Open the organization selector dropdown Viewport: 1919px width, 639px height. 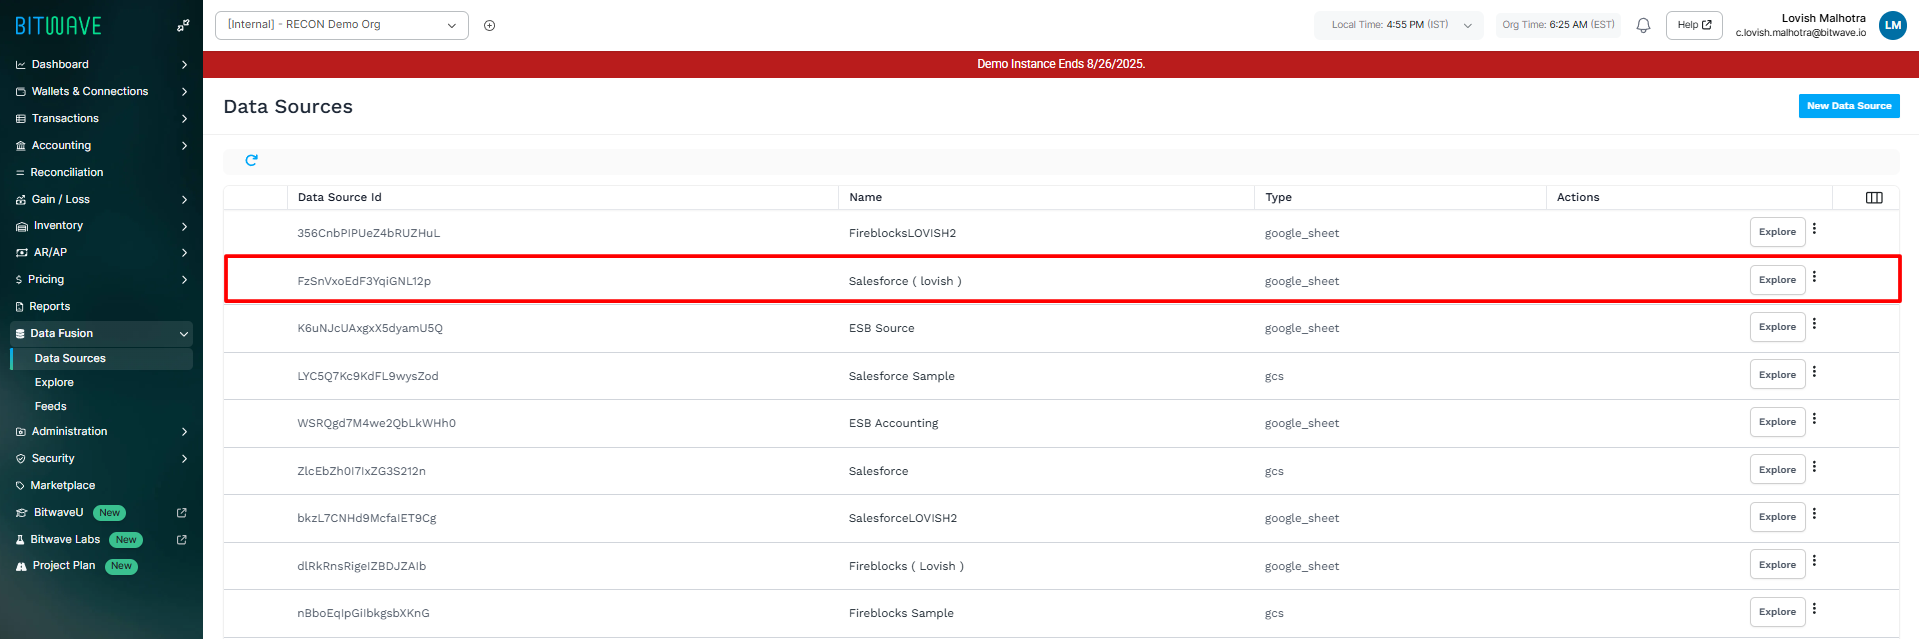[x=342, y=25]
